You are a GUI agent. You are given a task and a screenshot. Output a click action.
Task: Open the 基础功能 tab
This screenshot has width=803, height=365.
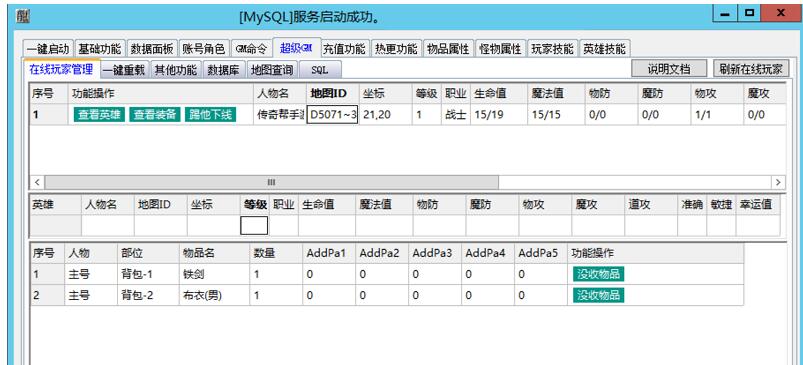tap(99, 49)
